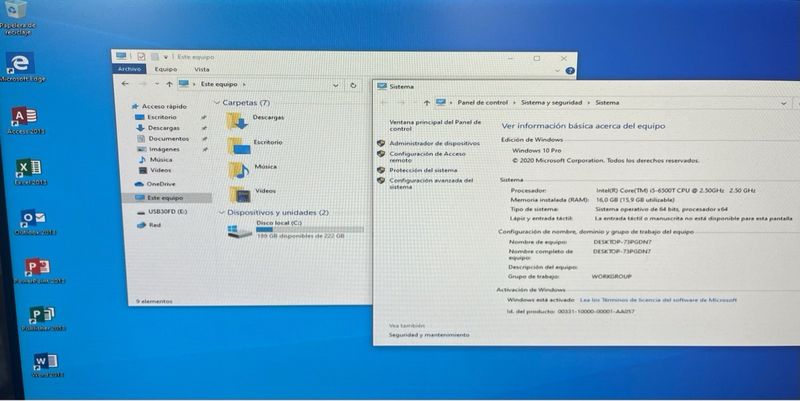This screenshot has width=800, height=401.
Task: Select Red in the navigation pane
Action: (x=149, y=224)
